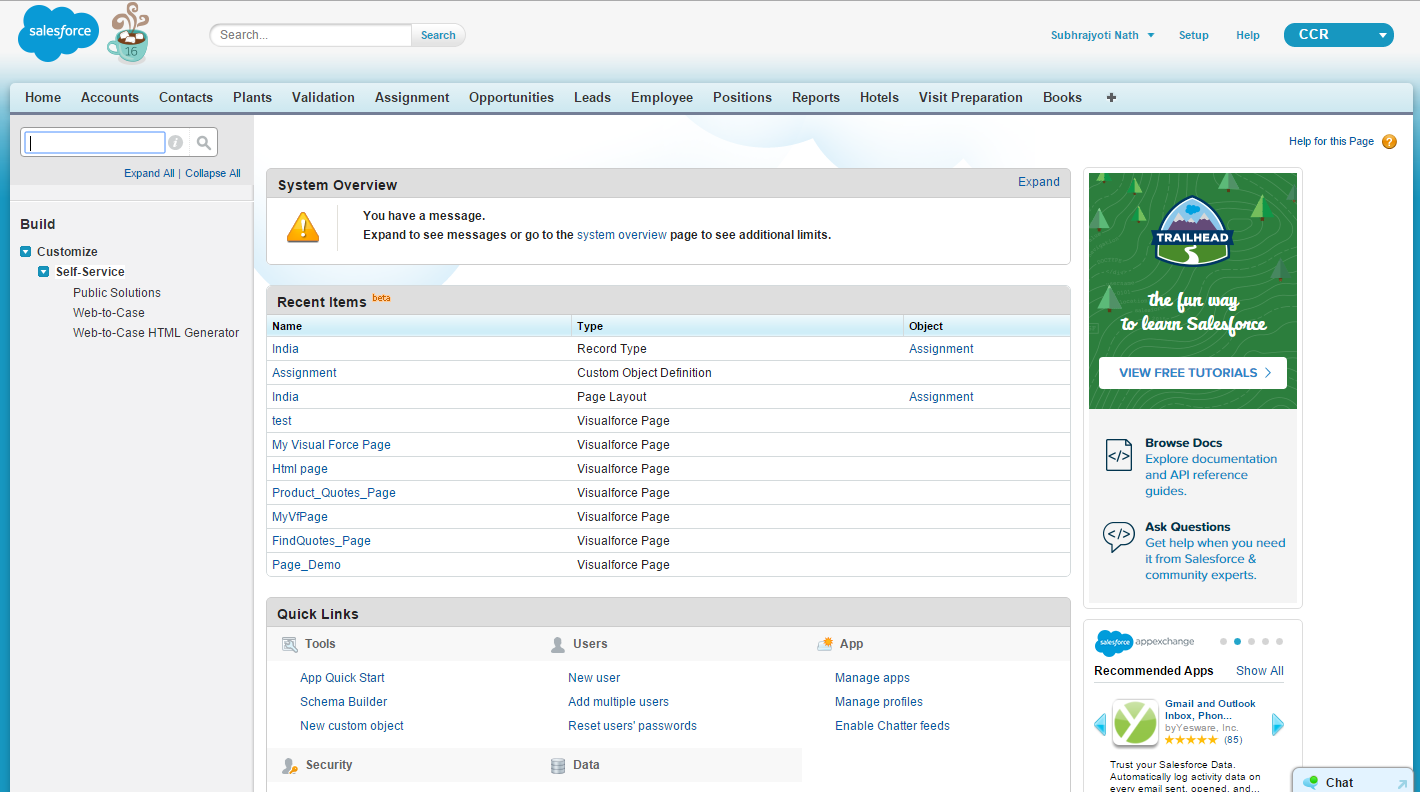Click the sidebar magnifier search icon
The width and height of the screenshot is (1420, 792).
[203, 143]
